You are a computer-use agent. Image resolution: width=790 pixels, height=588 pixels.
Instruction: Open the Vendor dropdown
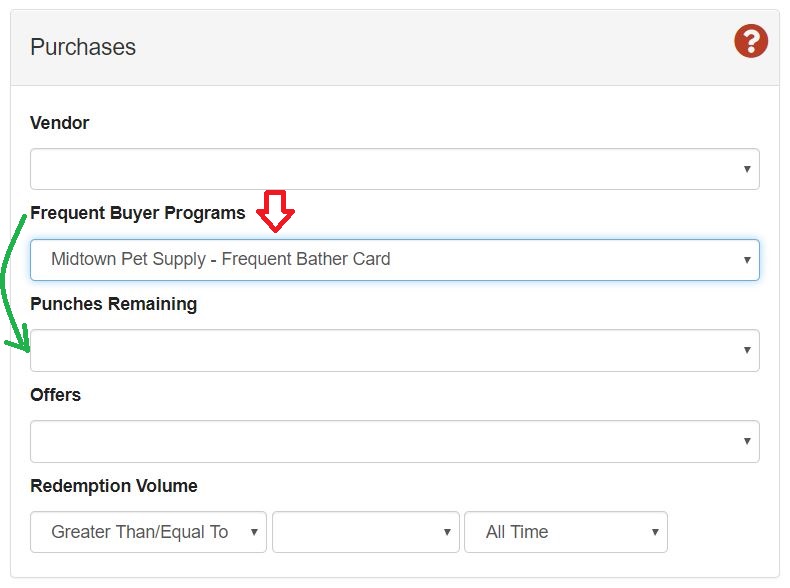[394, 169]
